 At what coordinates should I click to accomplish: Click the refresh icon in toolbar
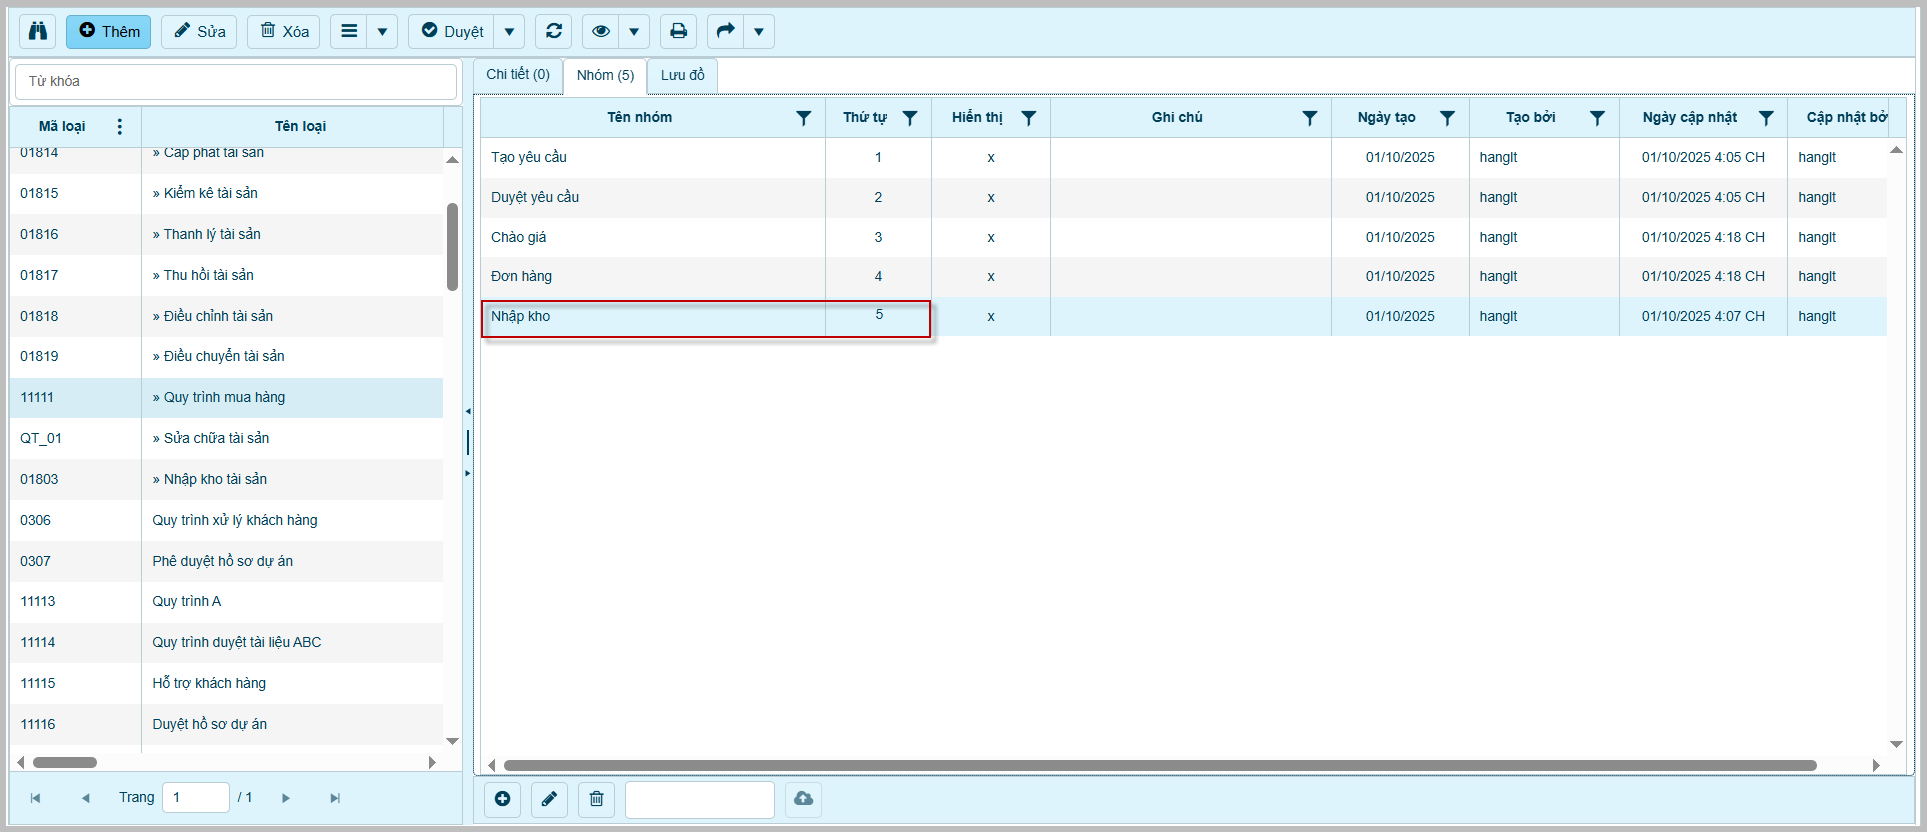[x=554, y=31]
